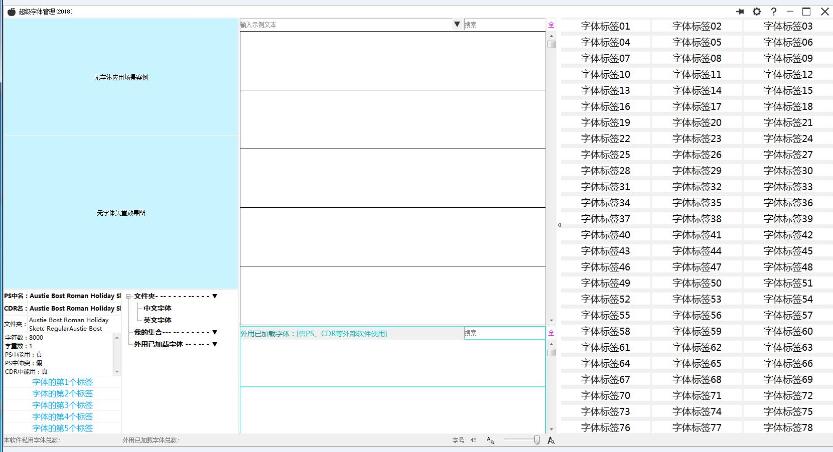833x452 pixels.
Task: Click the sample text input field
Action: click(x=346, y=24)
